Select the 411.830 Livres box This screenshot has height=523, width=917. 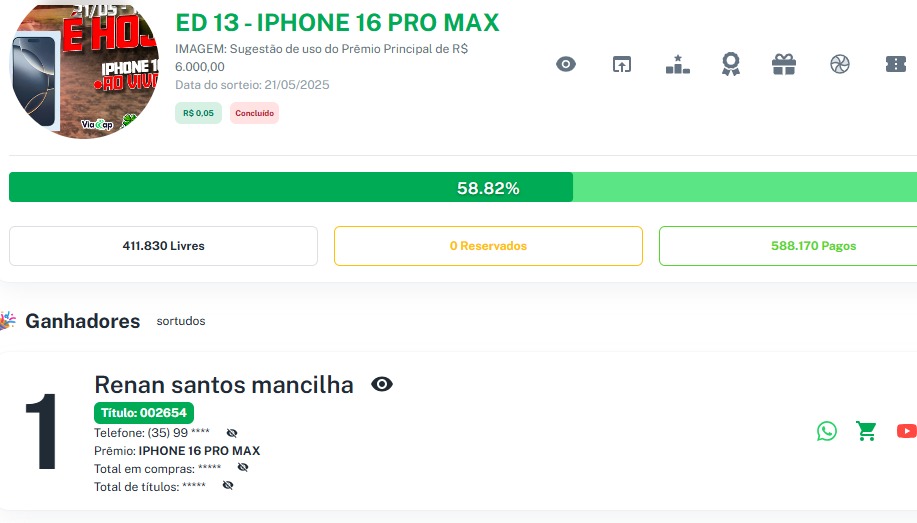coord(163,246)
